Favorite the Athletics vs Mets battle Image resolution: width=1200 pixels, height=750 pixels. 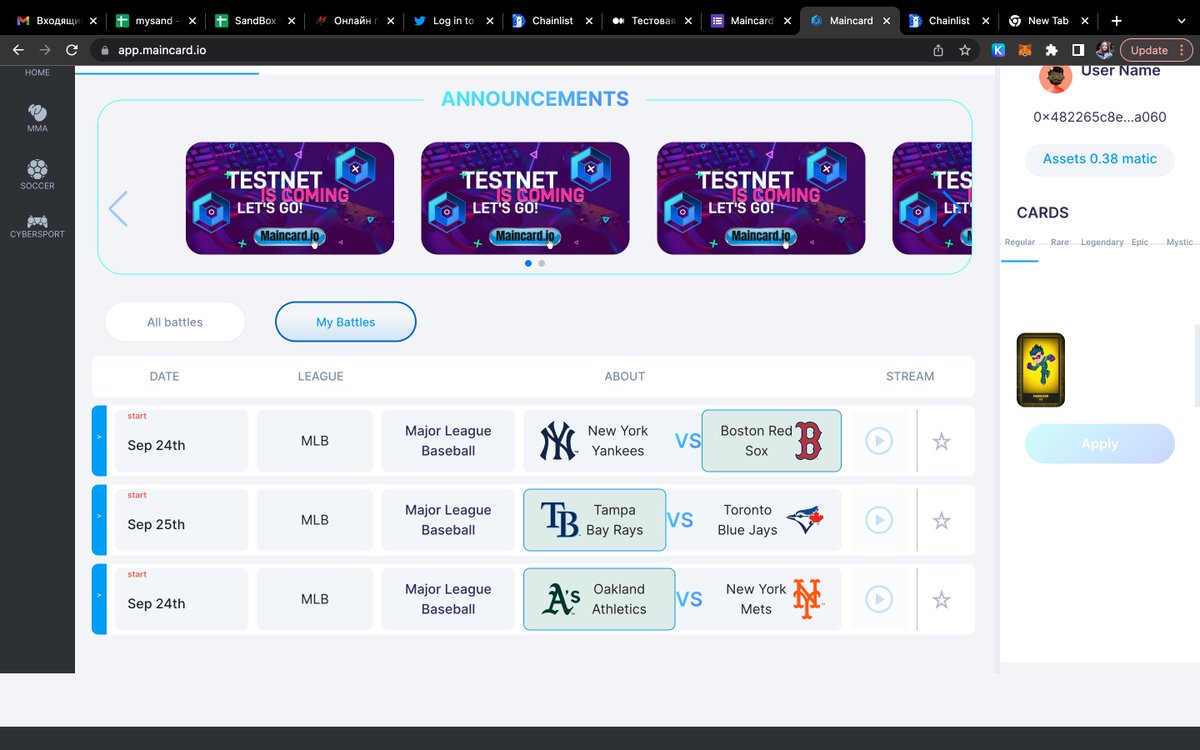point(941,599)
